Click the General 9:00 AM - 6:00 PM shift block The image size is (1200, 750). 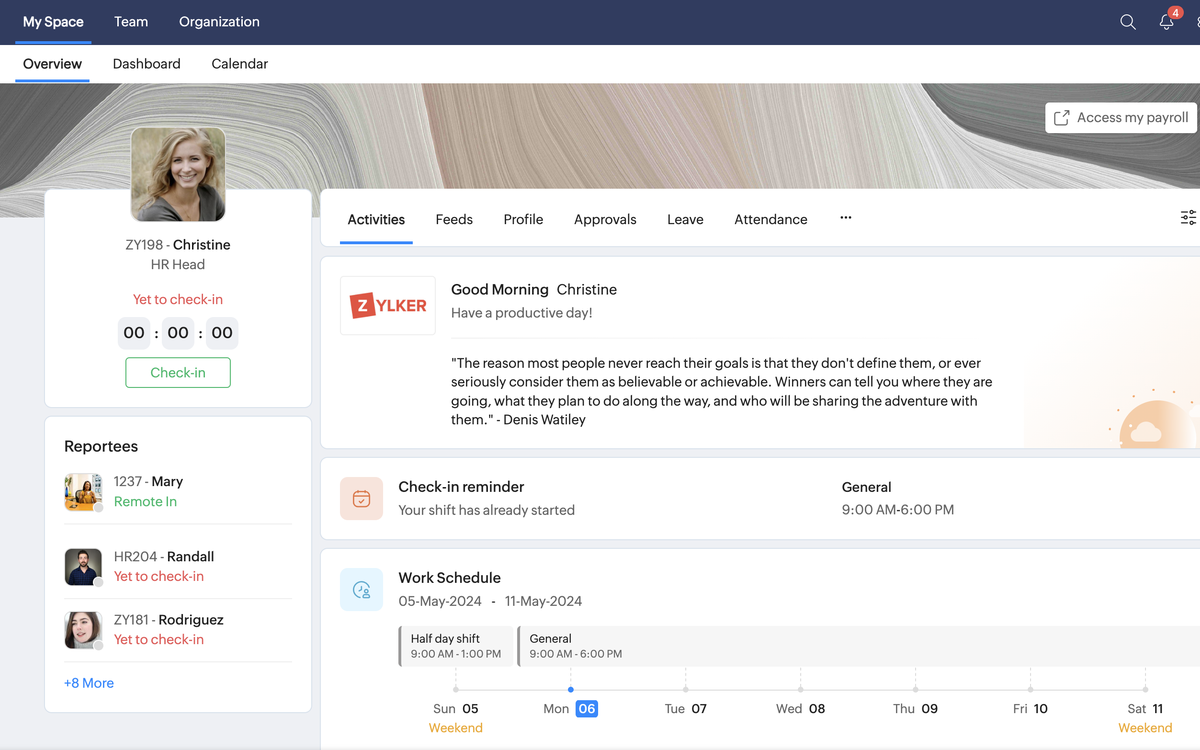point(858,646)
